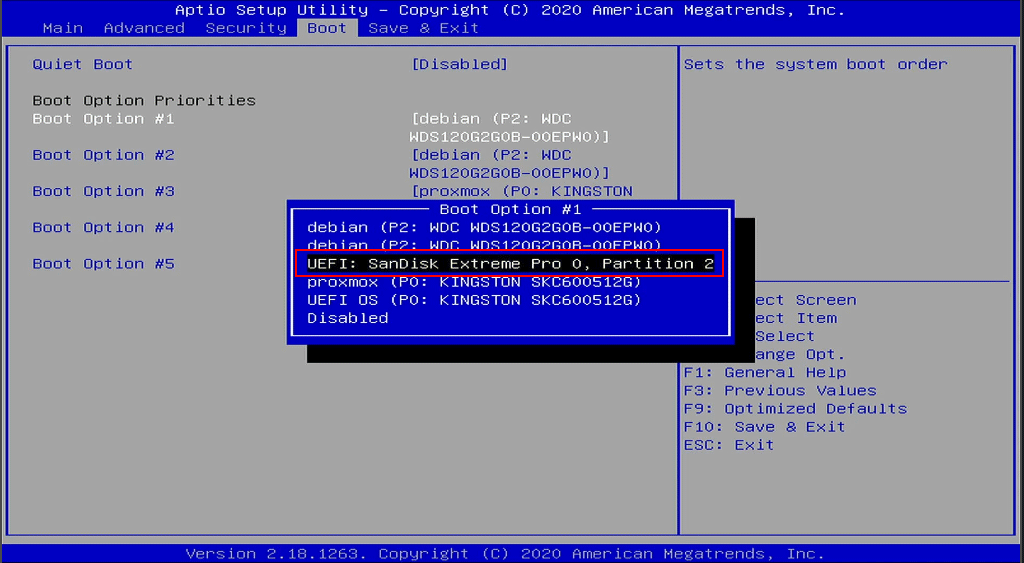Select Boot Option #4 row label
1024x563 pixels.
click(x=103, y=228)
